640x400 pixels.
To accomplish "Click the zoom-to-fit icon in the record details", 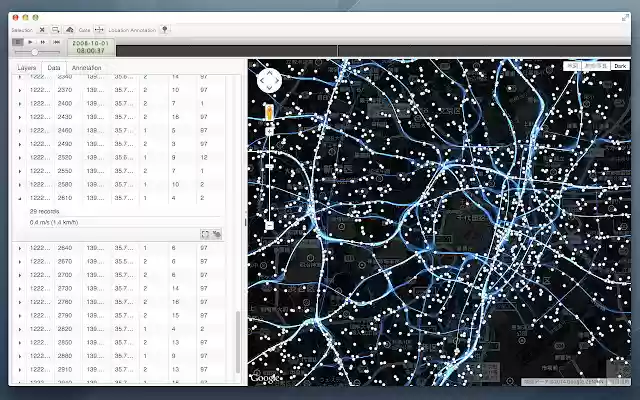I will (x=205, y=234).
